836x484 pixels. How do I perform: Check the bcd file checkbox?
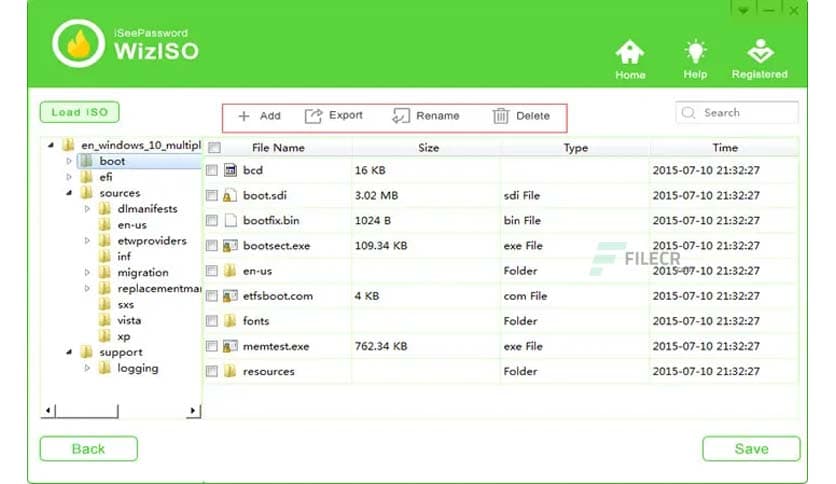point(212,170)
